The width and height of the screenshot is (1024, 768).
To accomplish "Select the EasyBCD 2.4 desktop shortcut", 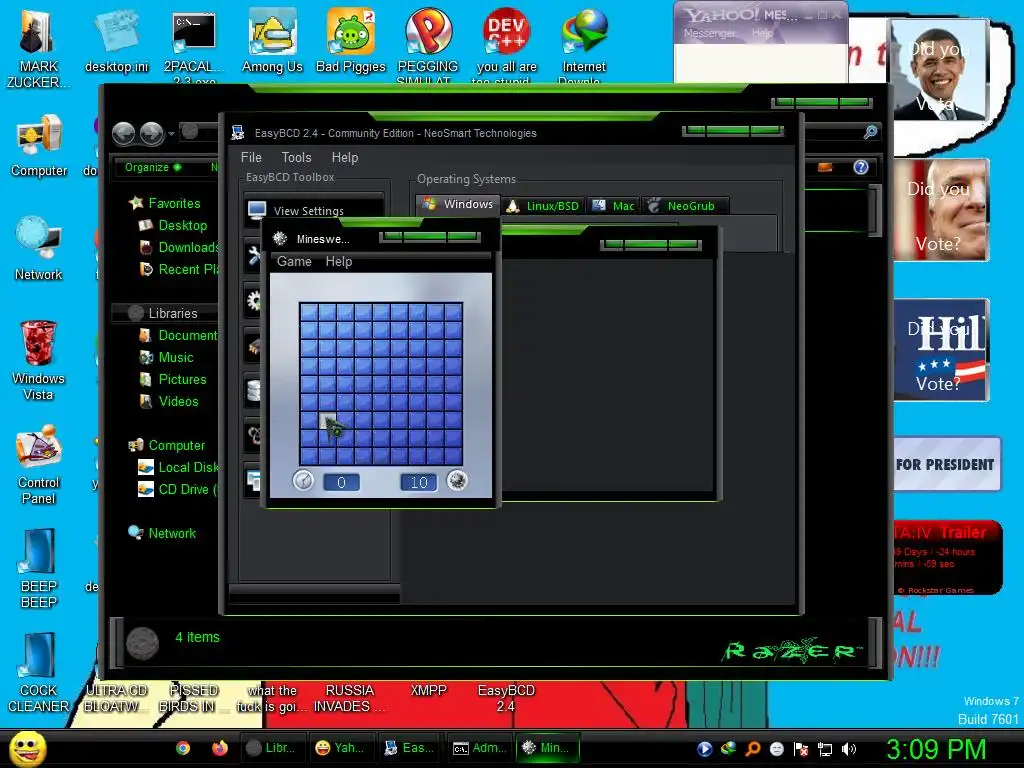I will click(x=506, y=698).
